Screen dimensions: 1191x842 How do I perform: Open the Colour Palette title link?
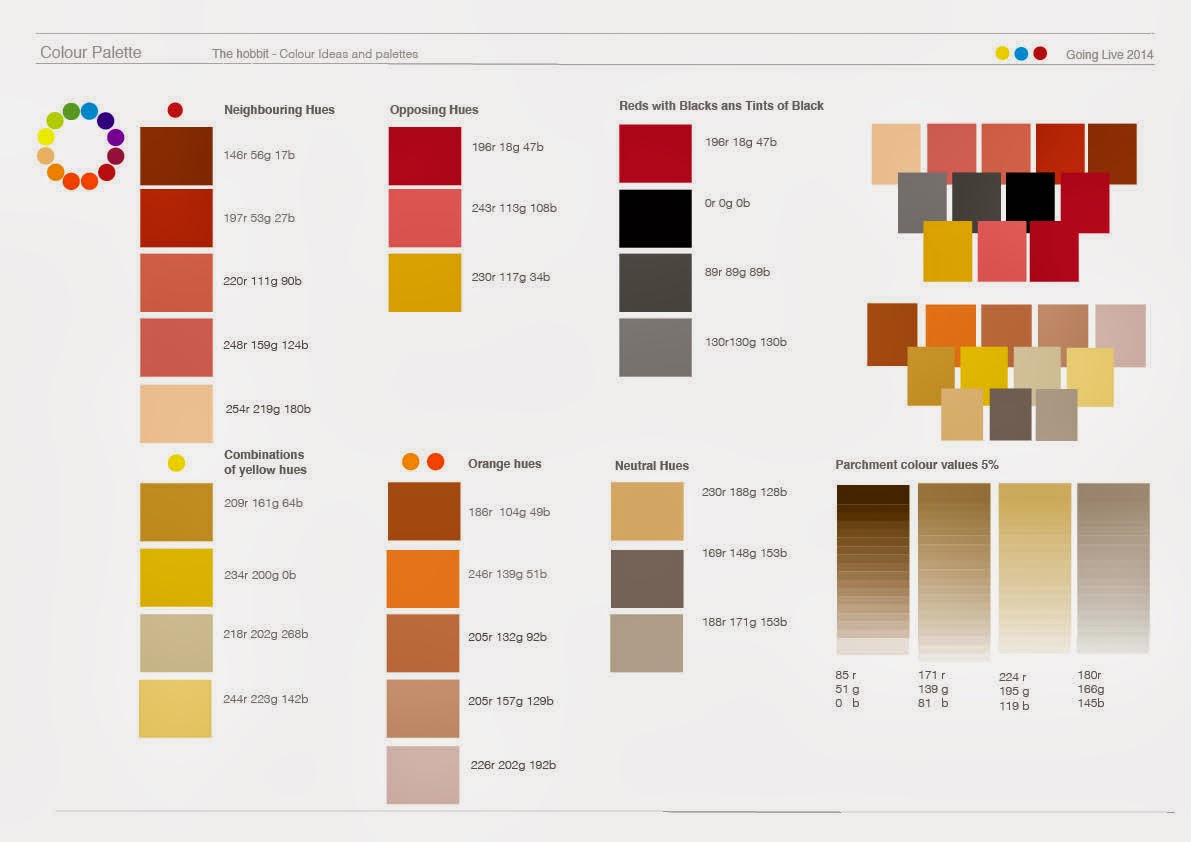tap(89, 52)
